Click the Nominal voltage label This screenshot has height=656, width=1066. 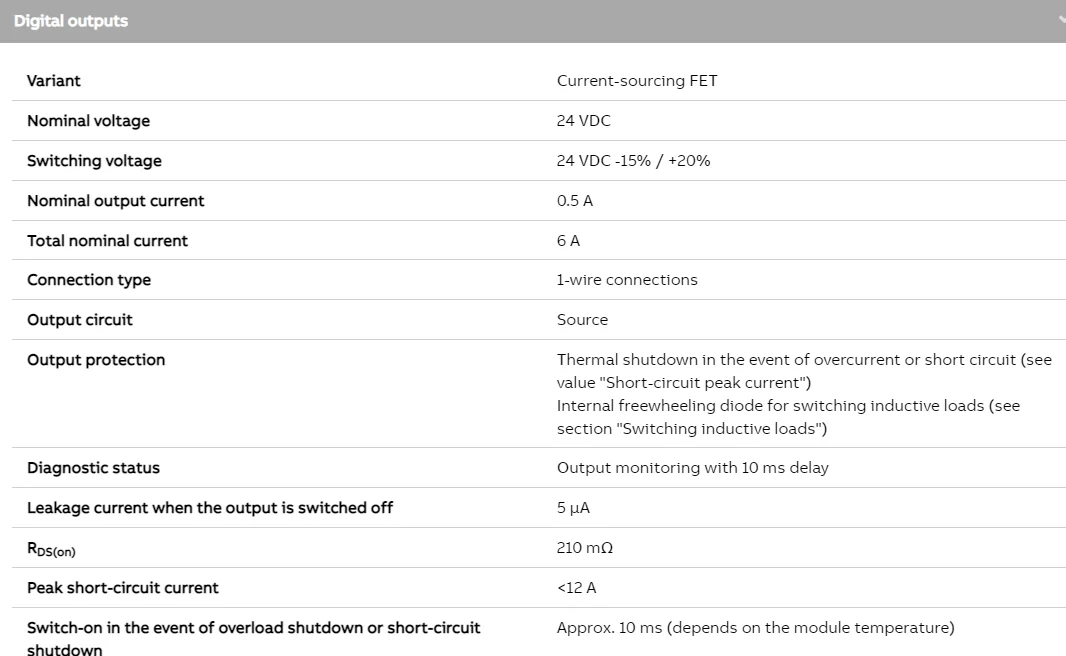[x=88, y=121]
